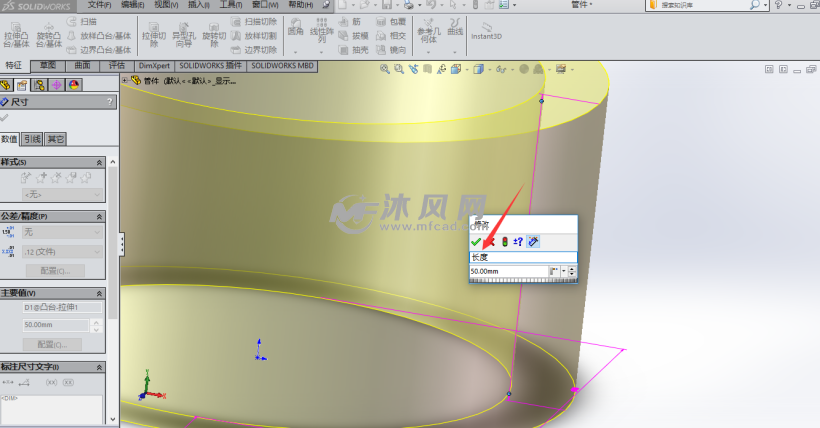Select the 拉伸凸台/基体 extrude tool
Image resolution: width=820 pixels, height=428 pixels.
(x=16, y=35)
